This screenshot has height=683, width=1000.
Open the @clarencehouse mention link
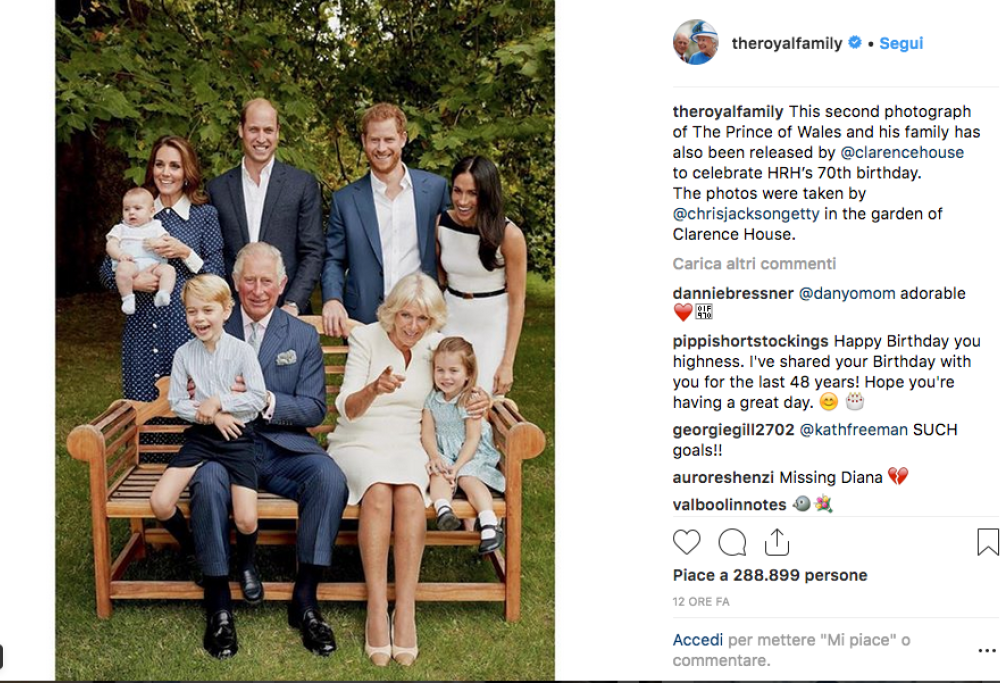902,152
